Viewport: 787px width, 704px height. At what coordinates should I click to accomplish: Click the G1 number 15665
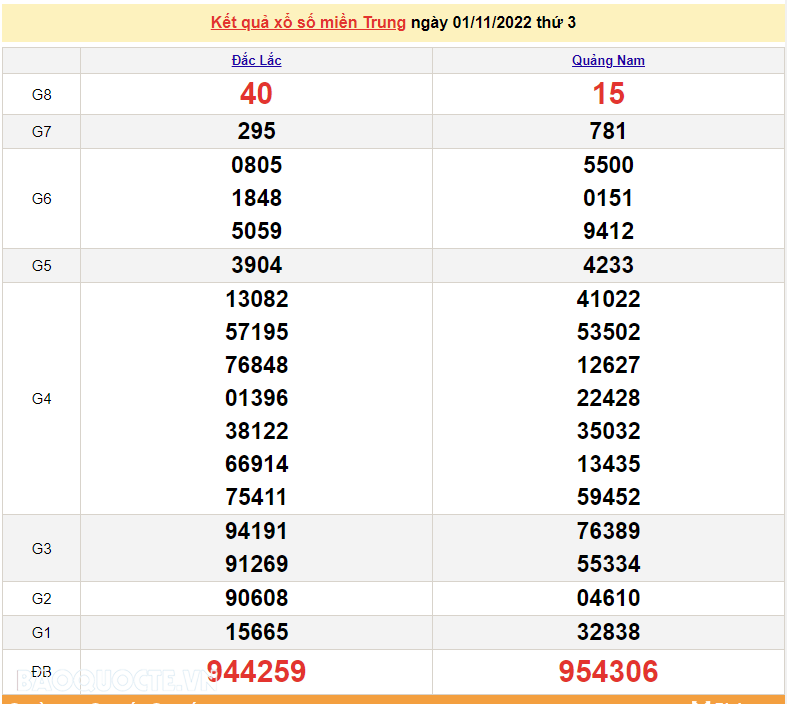(256, 632)
